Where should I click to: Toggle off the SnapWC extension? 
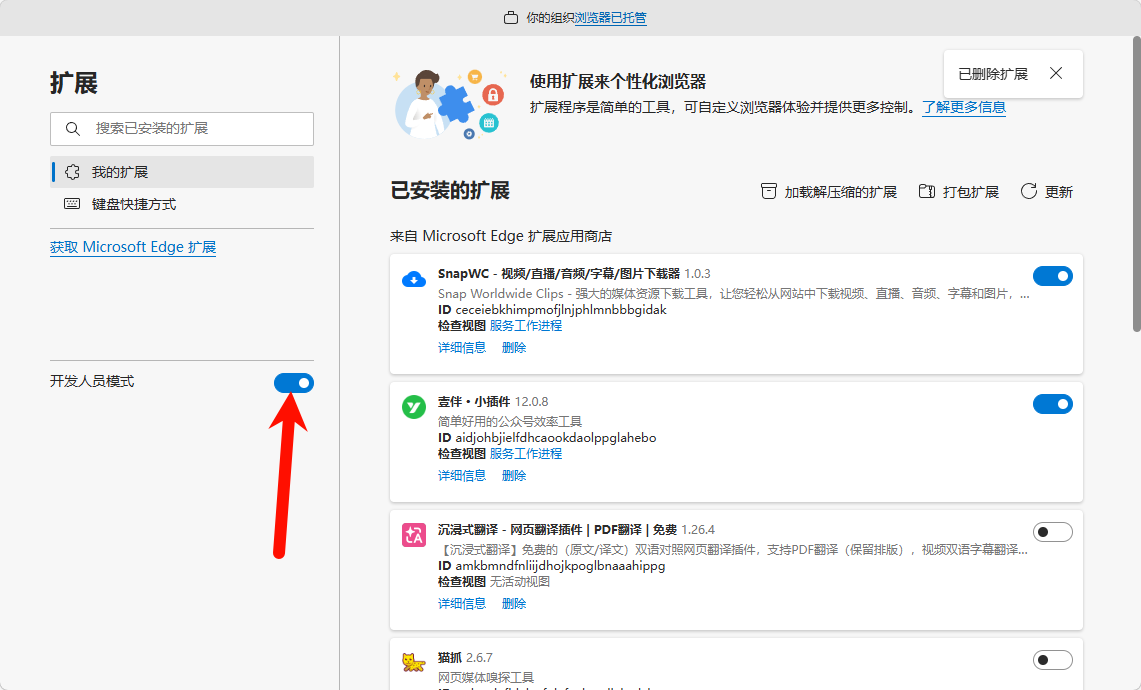(1053, 276)
